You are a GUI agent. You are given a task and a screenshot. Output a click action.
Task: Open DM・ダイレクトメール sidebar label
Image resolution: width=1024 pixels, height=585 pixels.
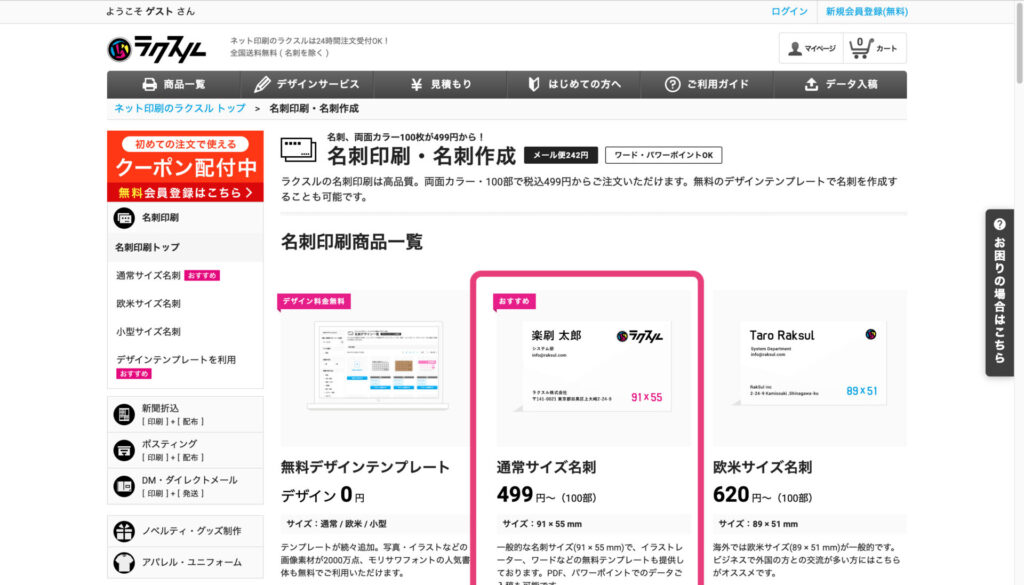(189, 480)
